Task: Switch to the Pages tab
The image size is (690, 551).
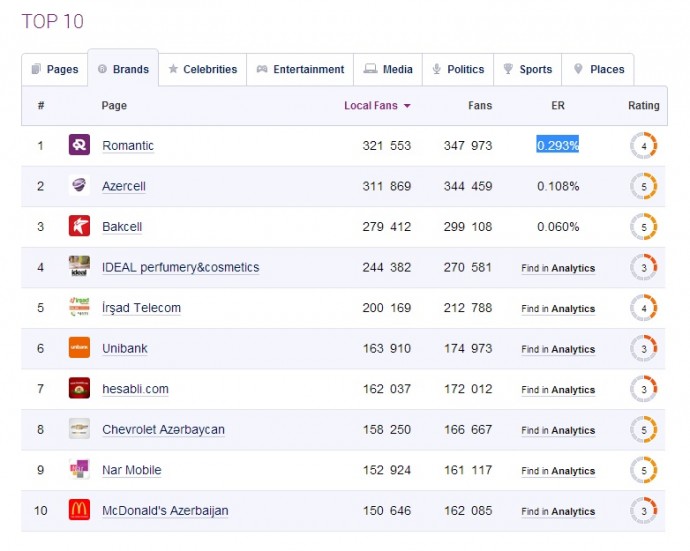Action: (55, 70)
